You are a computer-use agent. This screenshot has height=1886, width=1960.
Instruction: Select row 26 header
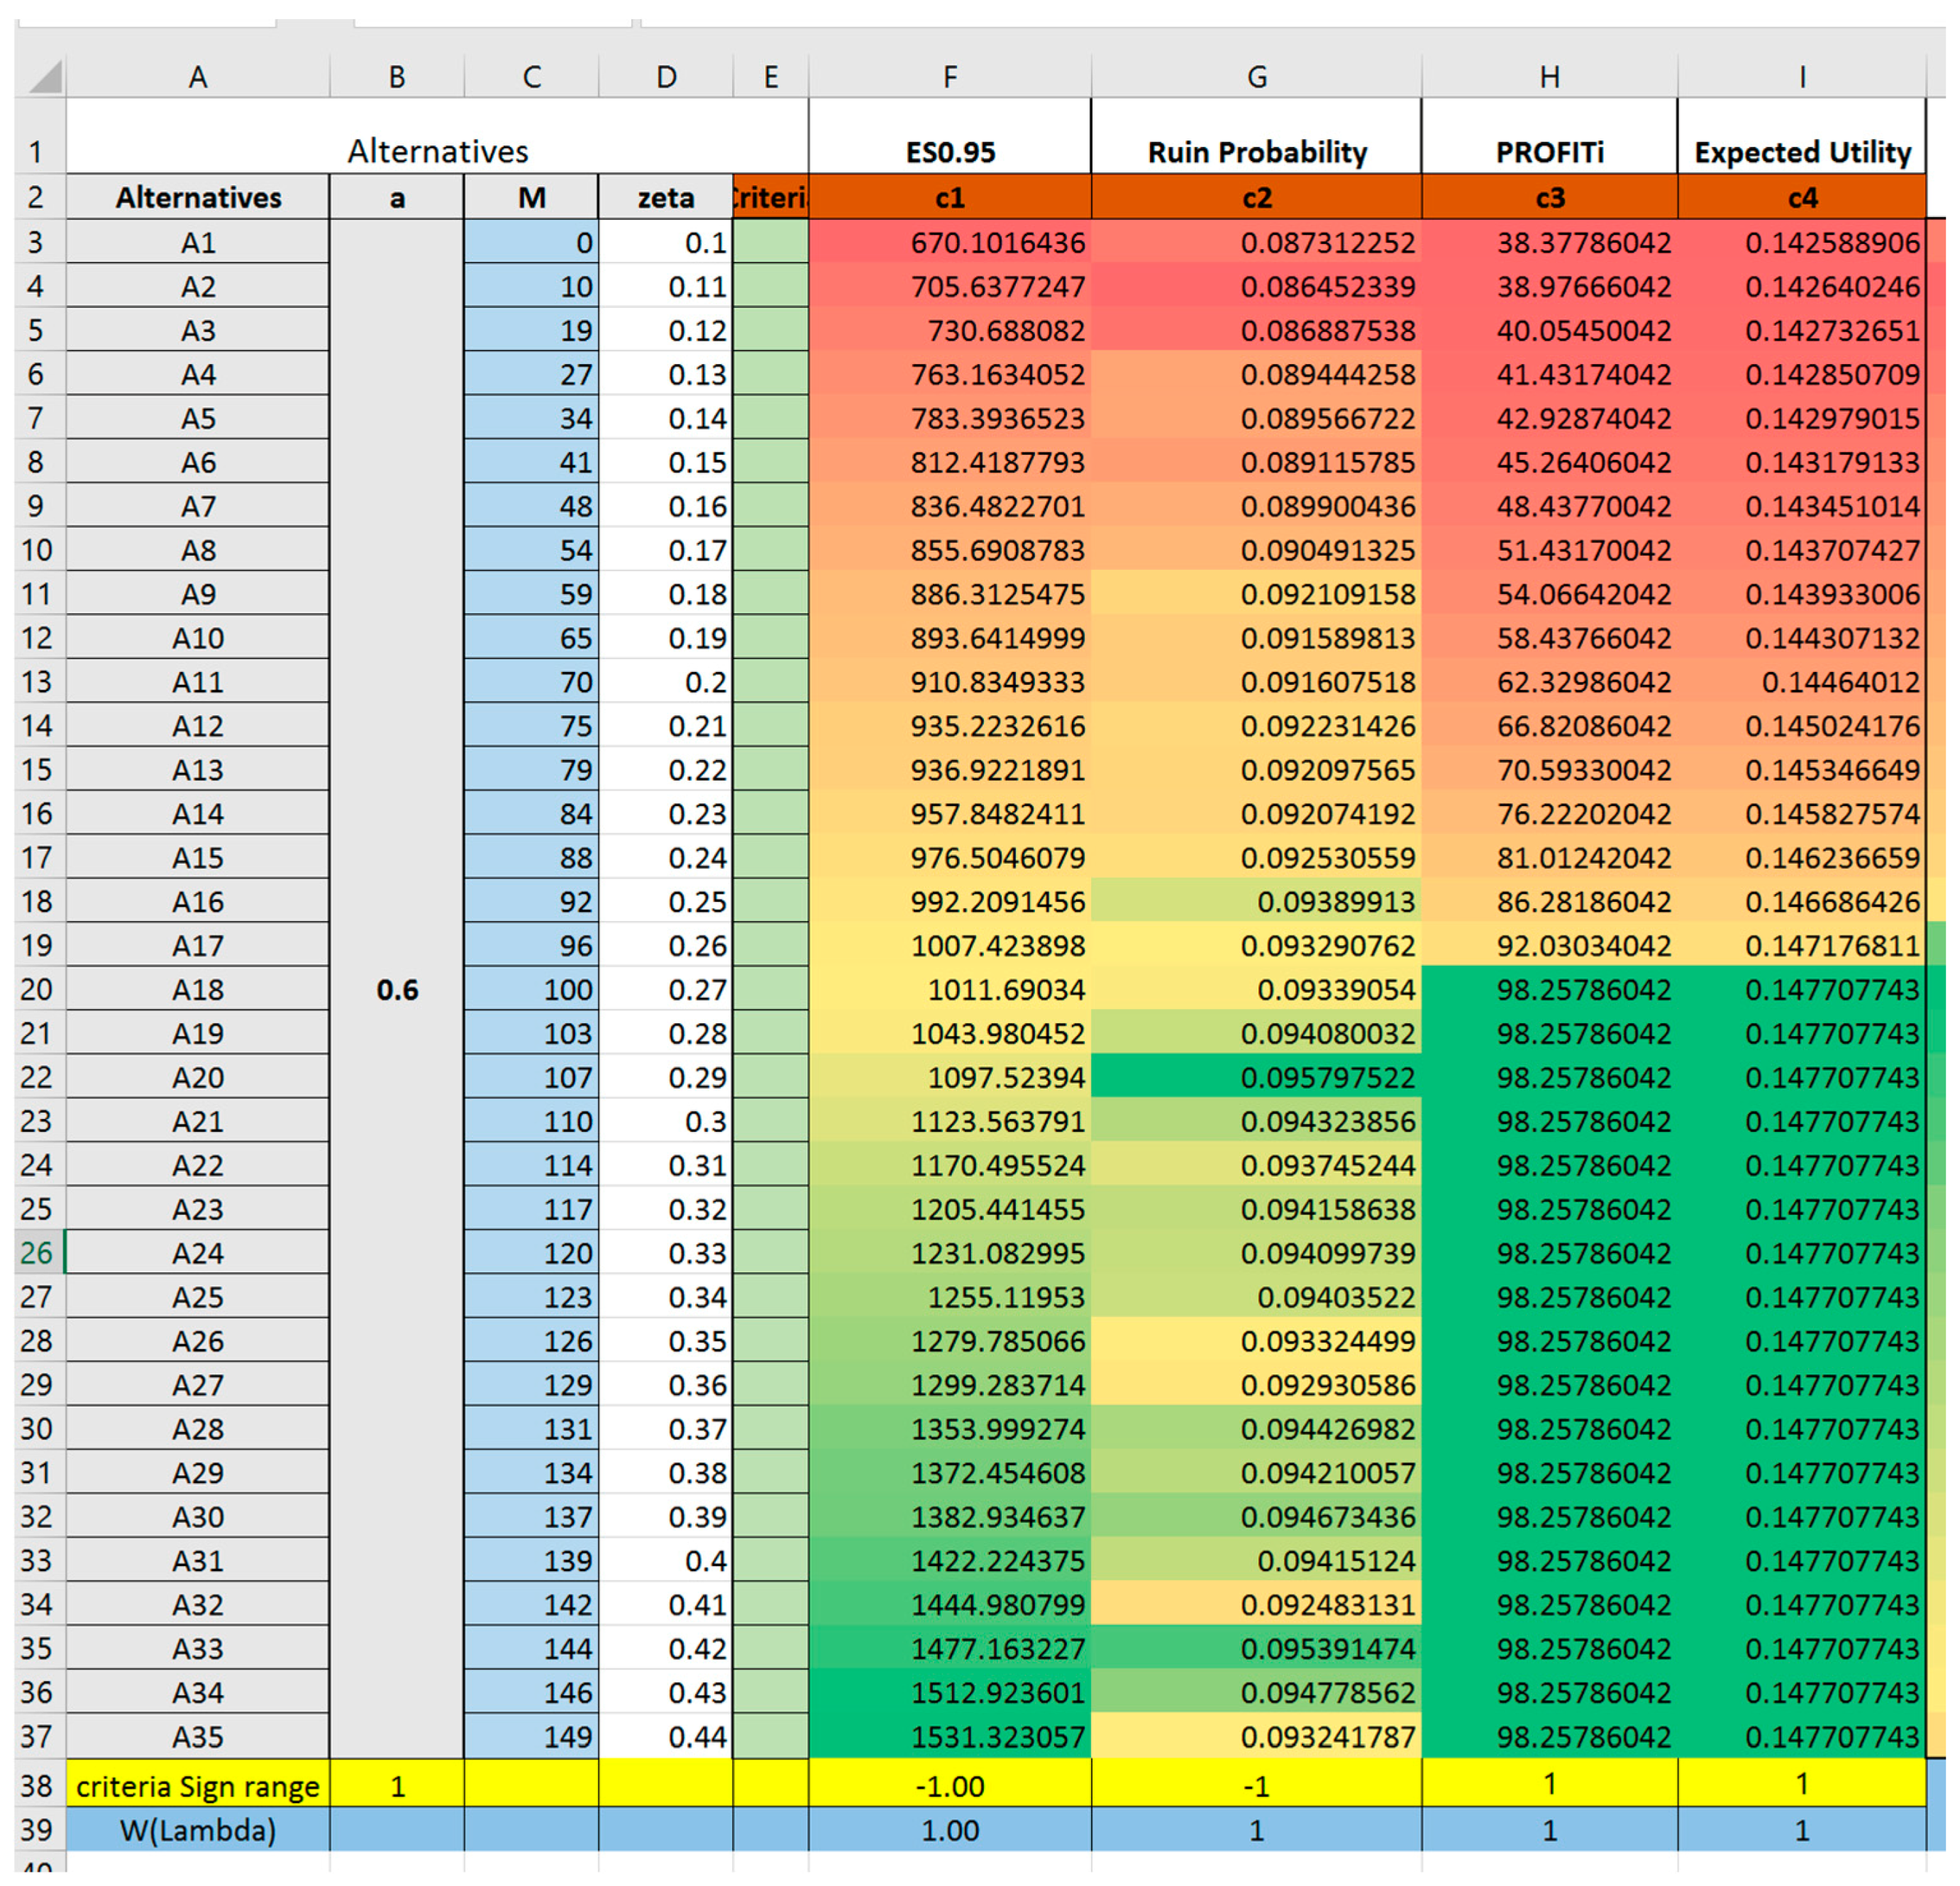pos(37,1253)
